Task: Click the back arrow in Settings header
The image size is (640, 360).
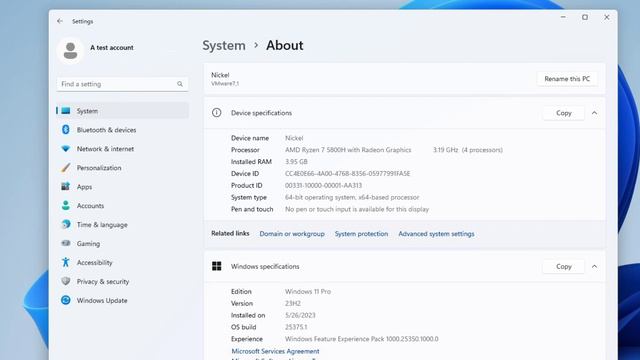Action: click(x=60, y=21)
